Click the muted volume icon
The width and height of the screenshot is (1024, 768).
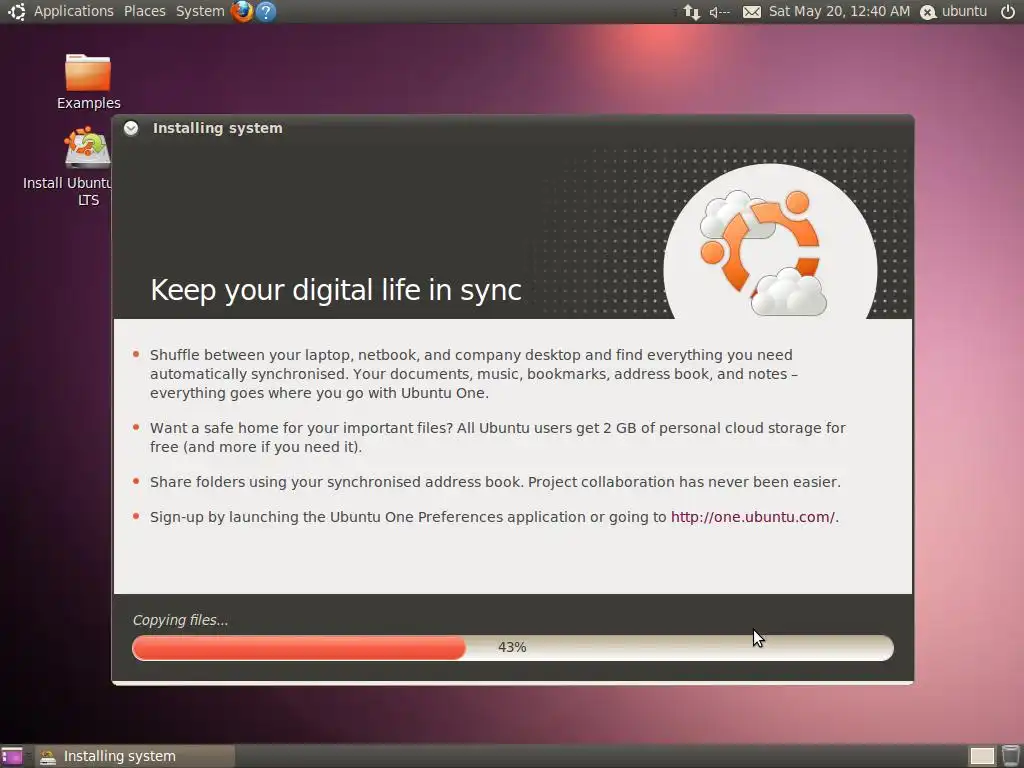pos(720,12)
